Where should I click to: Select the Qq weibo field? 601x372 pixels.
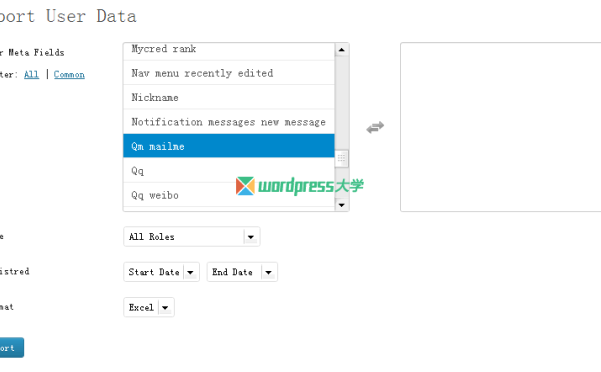click(x=229, y=195)
